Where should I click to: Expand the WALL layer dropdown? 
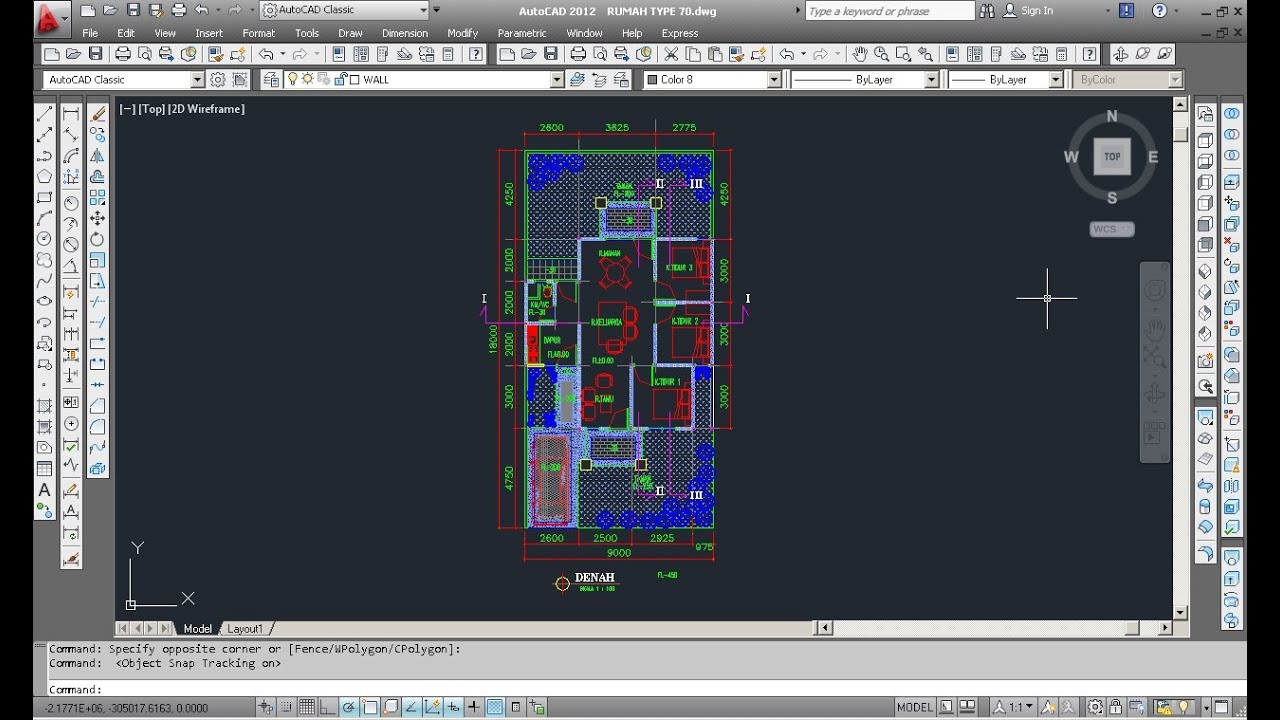click(x=557, y=79)
